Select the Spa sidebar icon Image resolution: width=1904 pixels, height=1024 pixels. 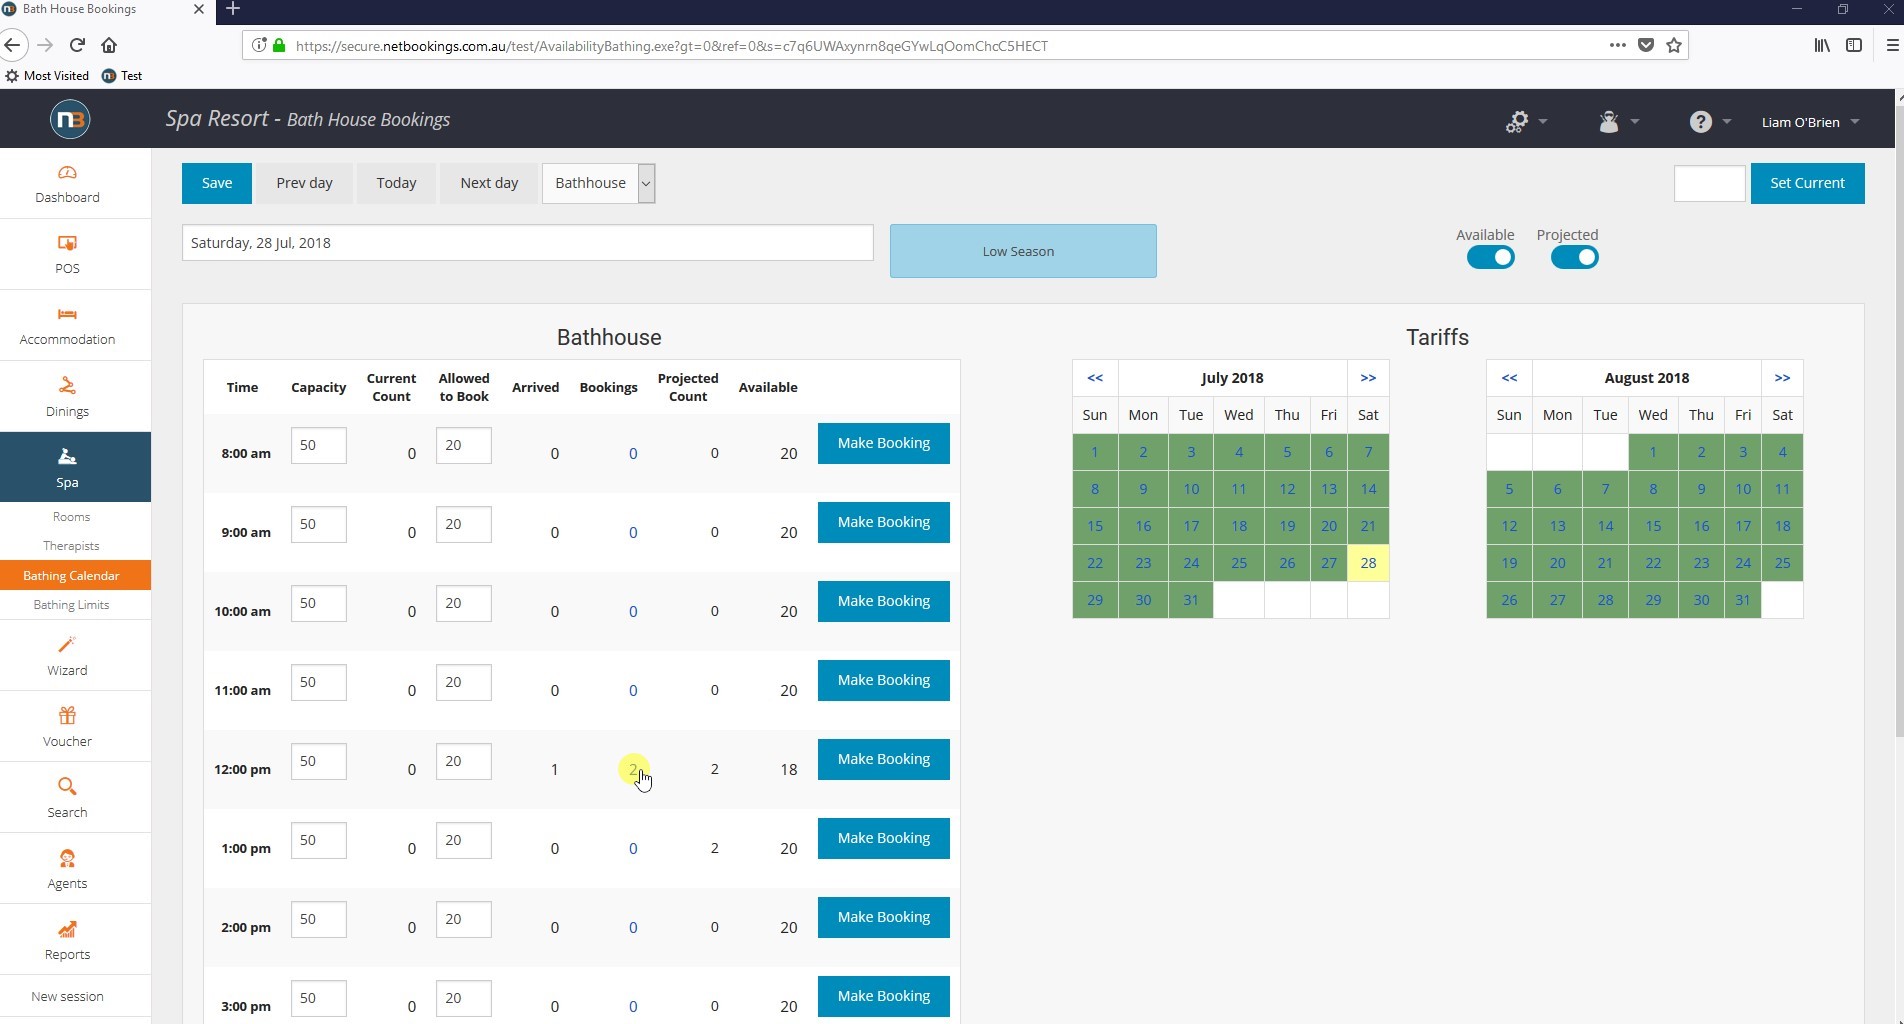tap(67, 457)
